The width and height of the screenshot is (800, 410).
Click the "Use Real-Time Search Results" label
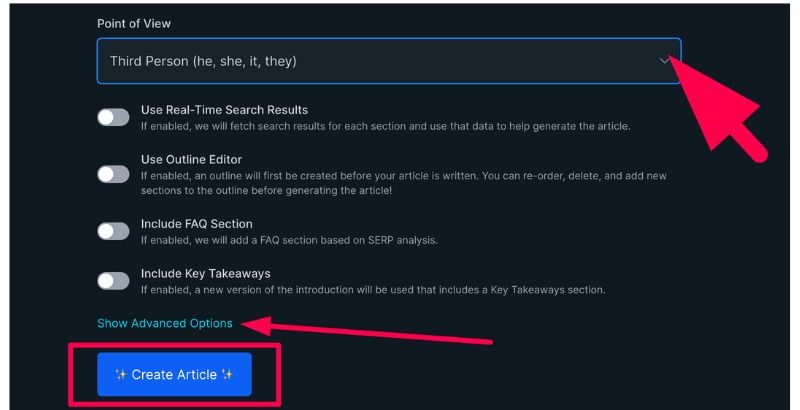(224, 110)
